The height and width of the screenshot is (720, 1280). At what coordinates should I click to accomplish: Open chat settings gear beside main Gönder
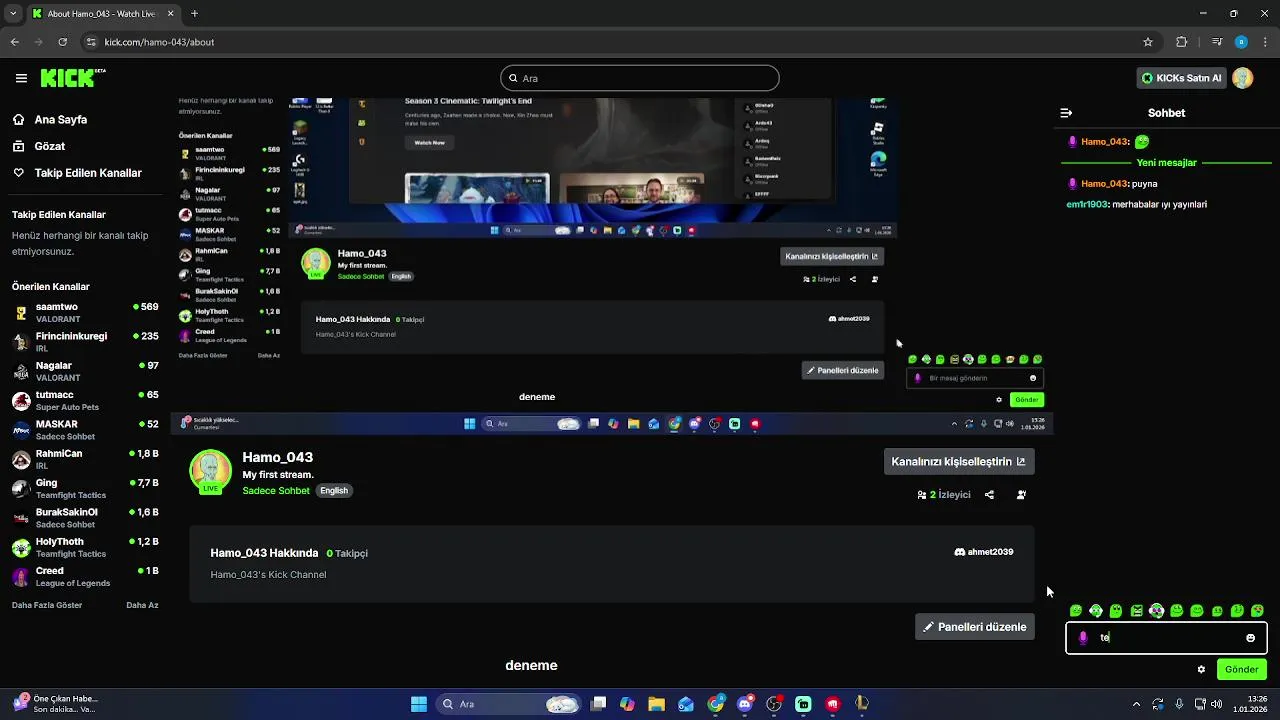pyautogui.click(x=1201, y=669)
